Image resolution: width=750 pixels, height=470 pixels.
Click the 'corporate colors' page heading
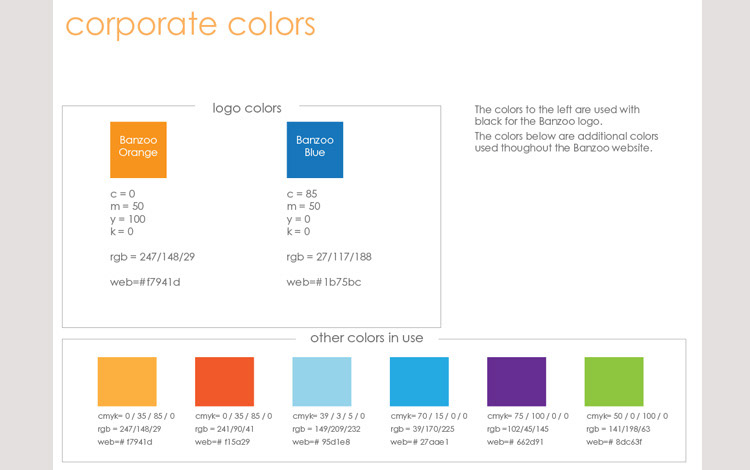click(x=190, y=24)
